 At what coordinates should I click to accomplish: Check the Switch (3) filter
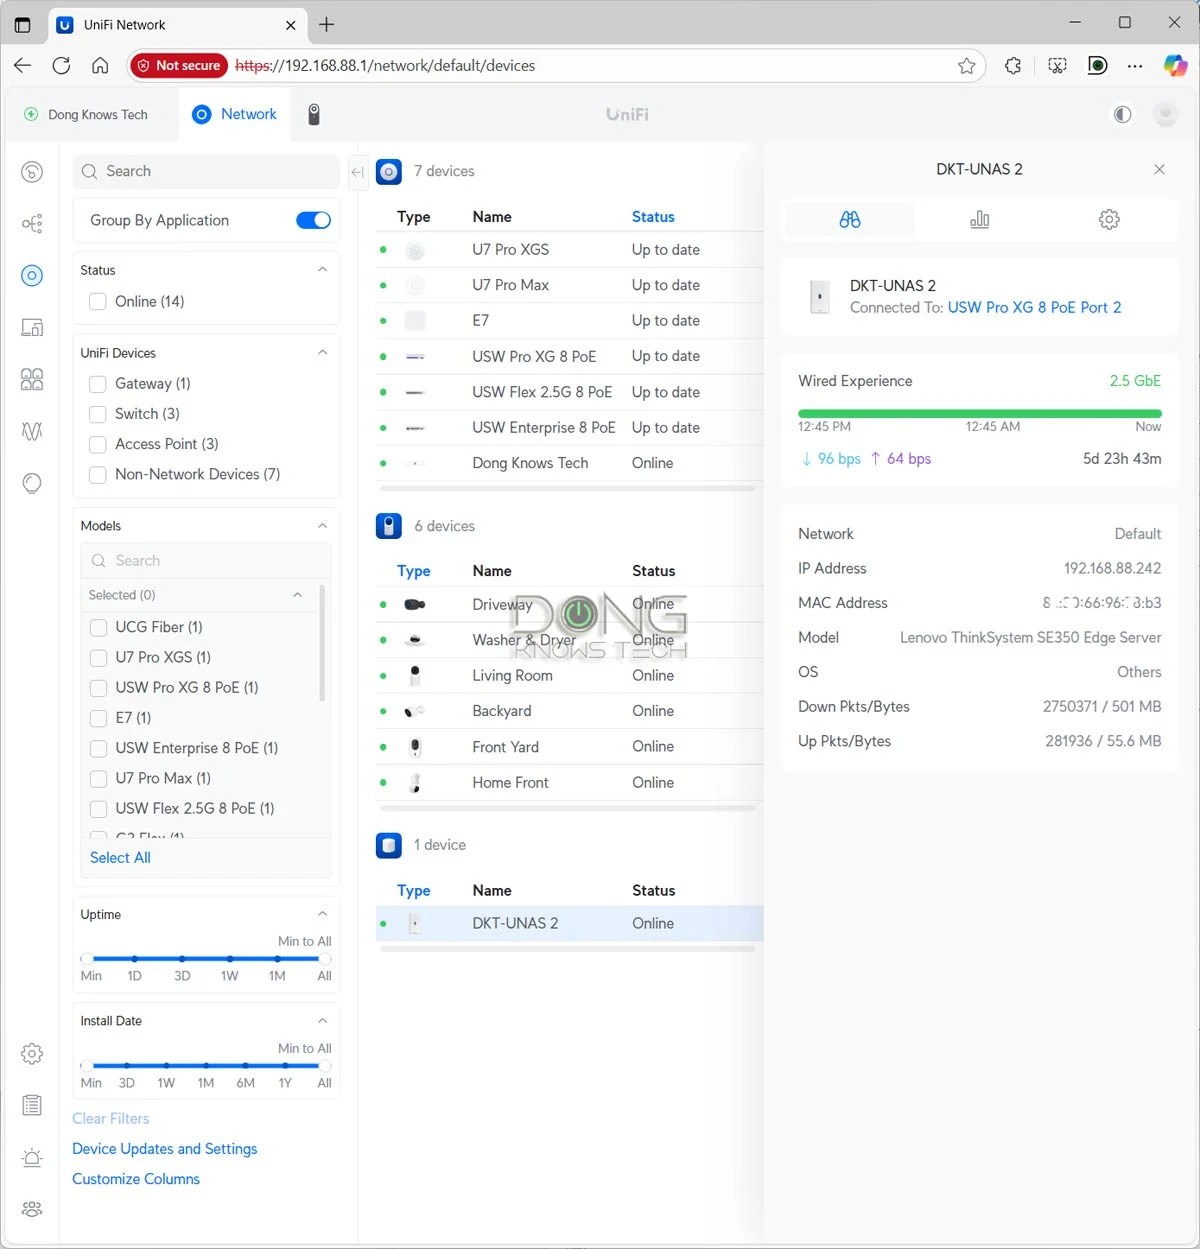(x=98, y=413)
